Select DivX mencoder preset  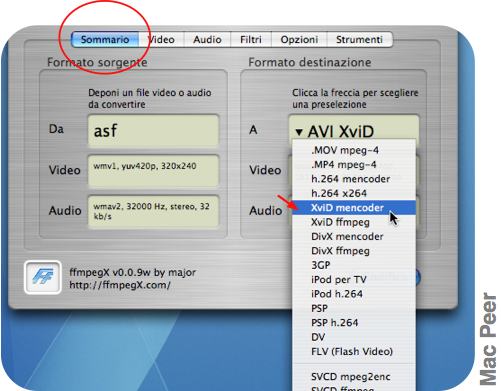(x=354, y=236)
